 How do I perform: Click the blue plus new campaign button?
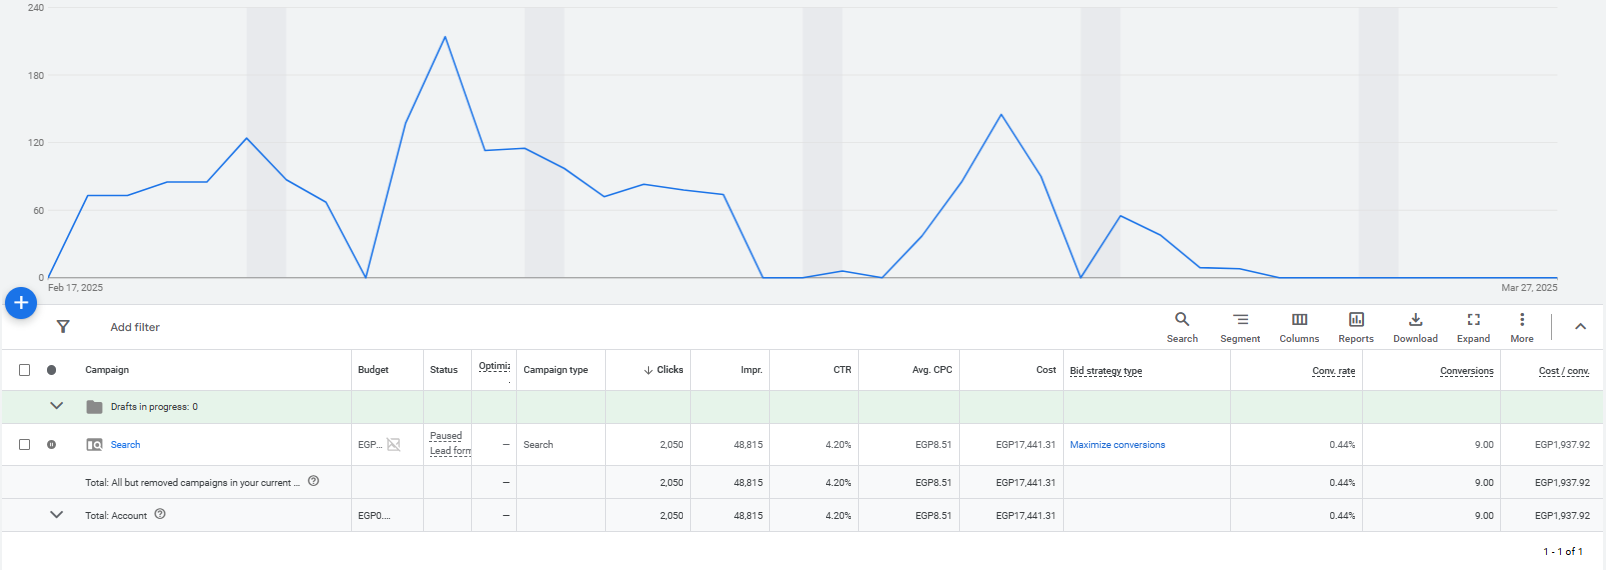point(21,303)
